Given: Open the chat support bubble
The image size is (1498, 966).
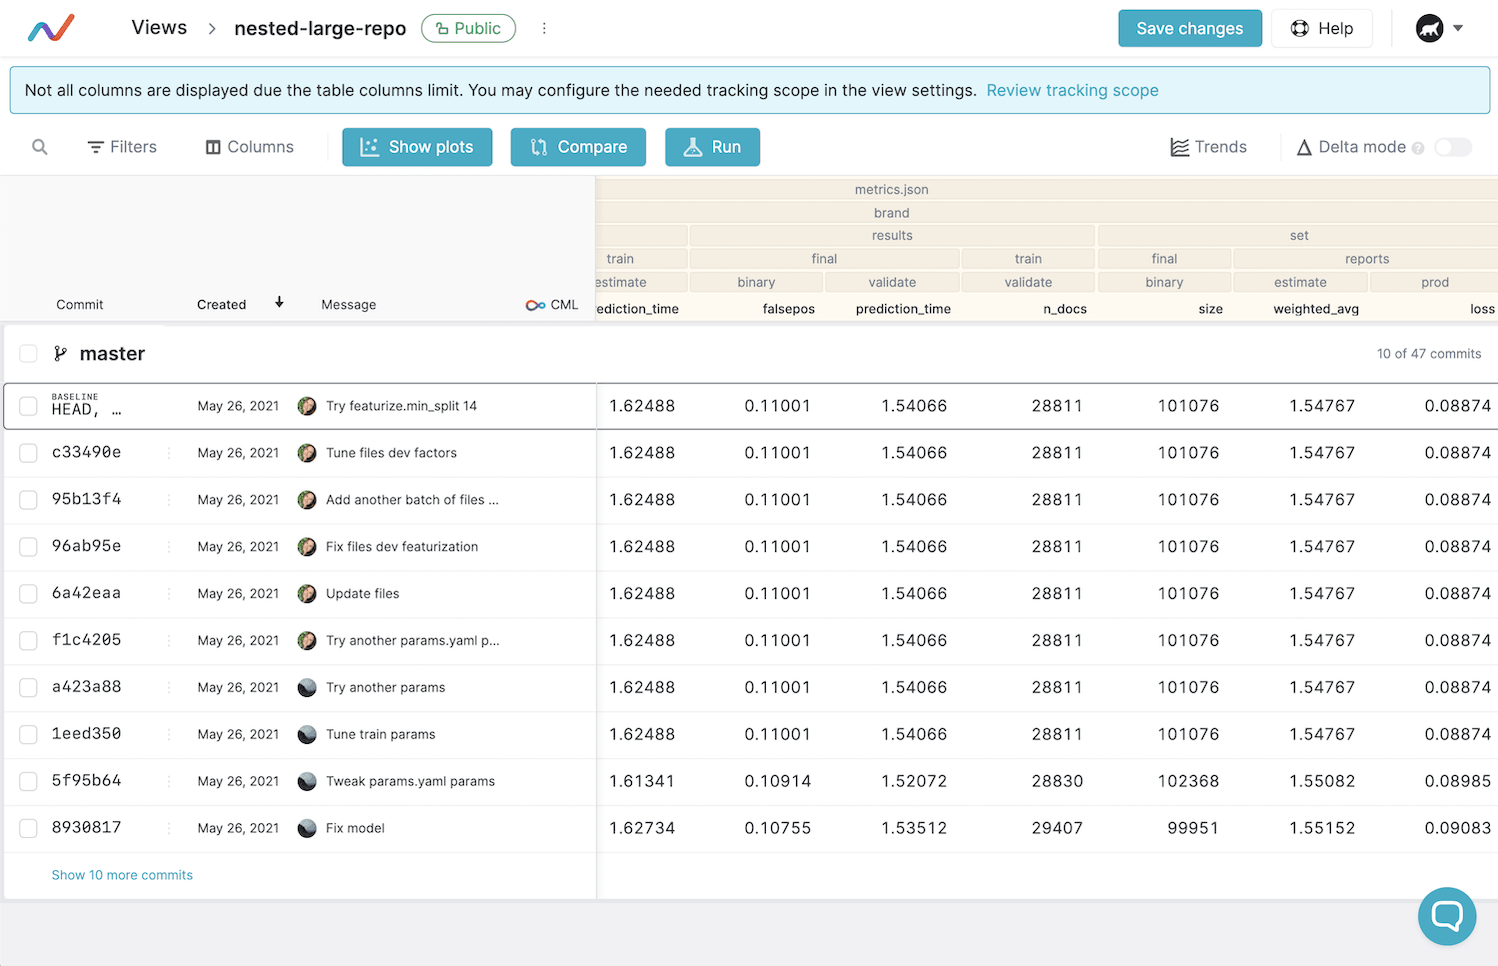Looking at the screenshot, I should pyautogui.click(x=1446, y=915).
